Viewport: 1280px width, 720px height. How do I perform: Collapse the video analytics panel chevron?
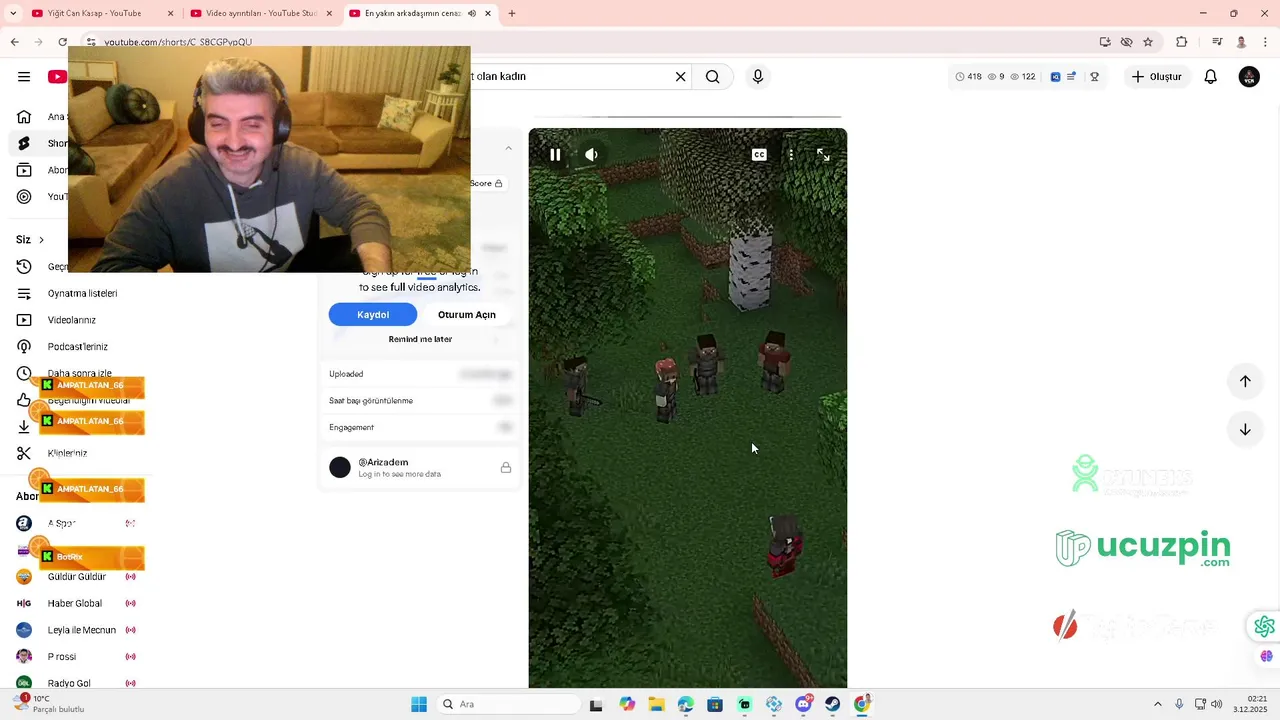508,148
